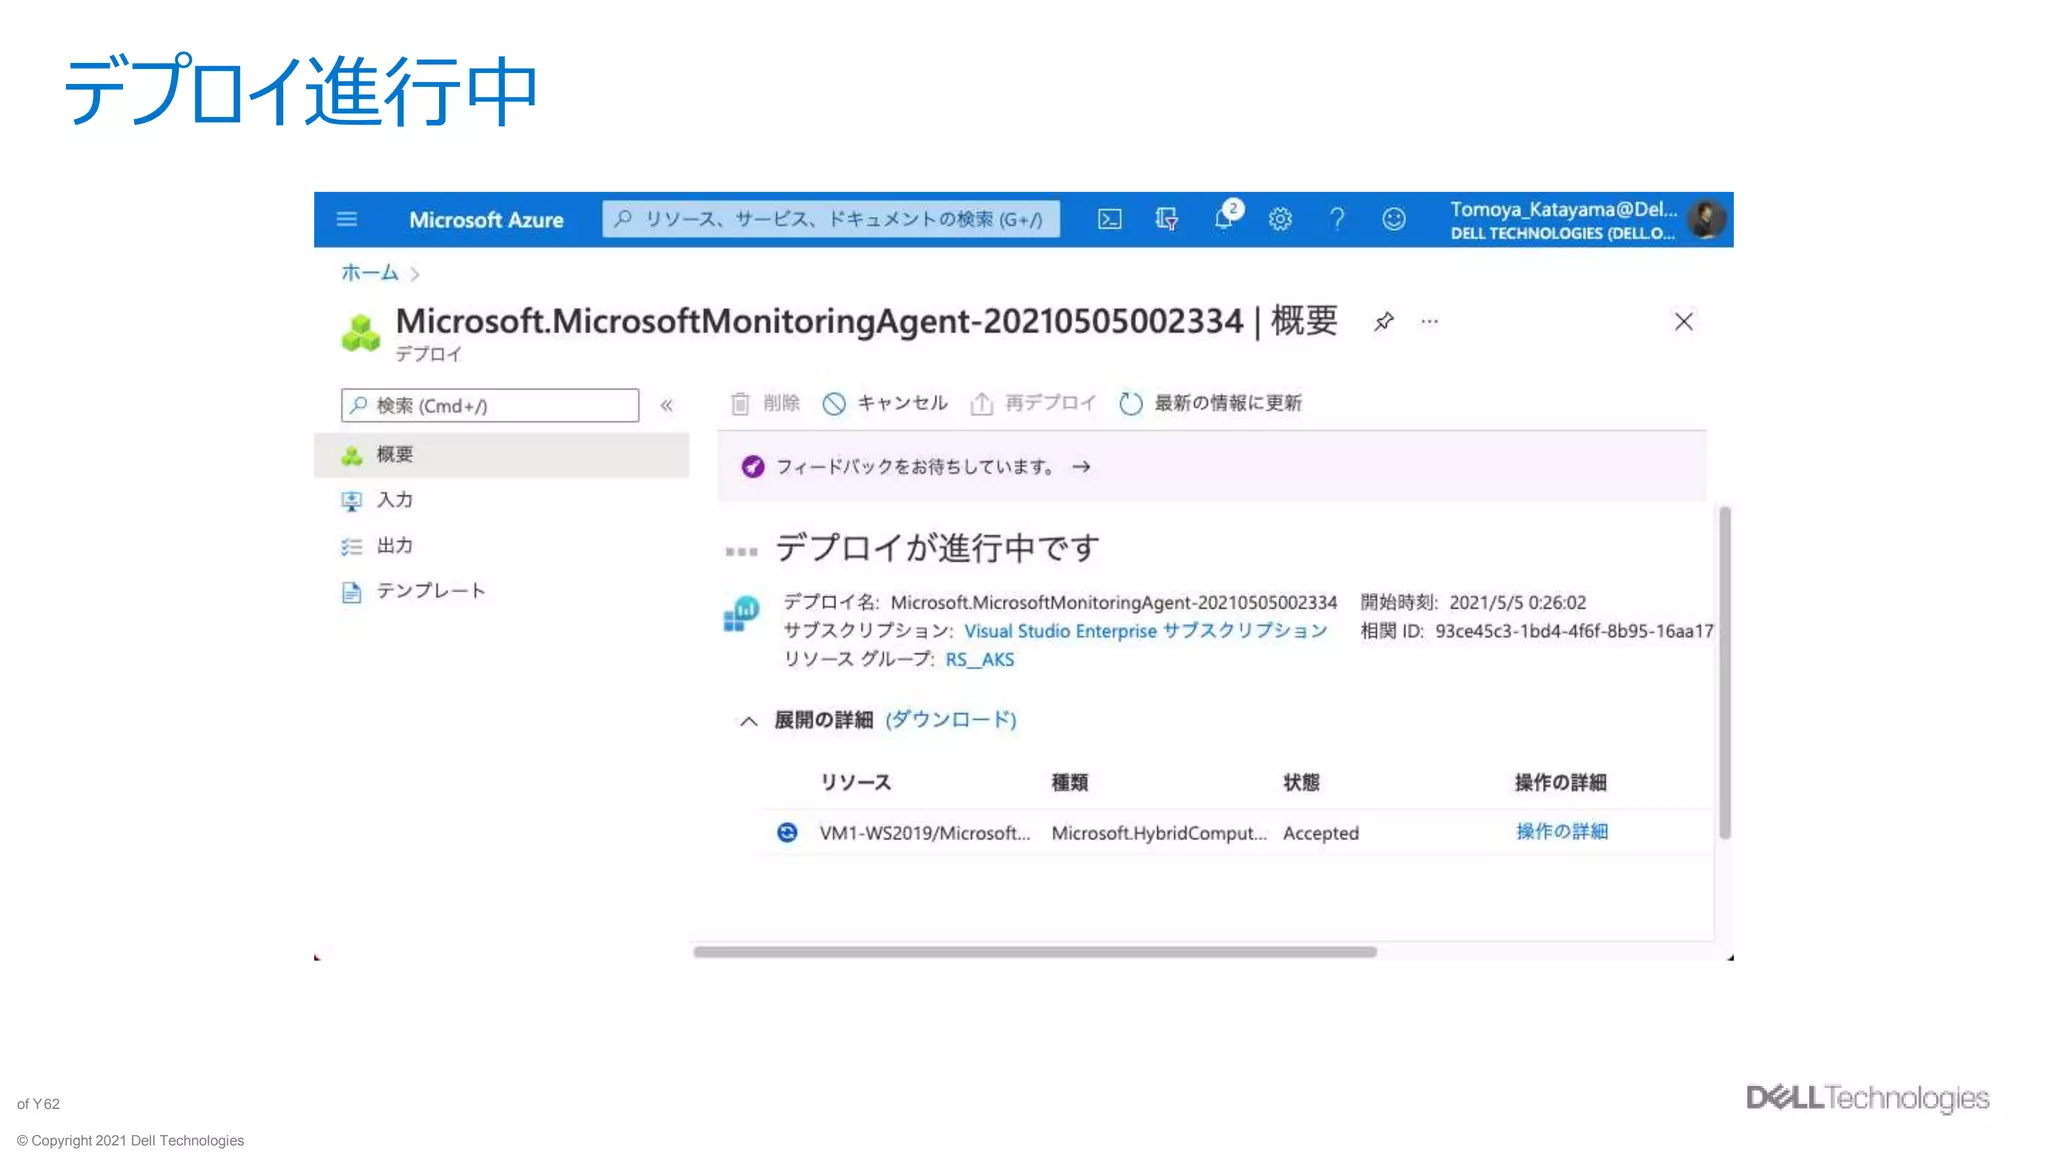Click the キャンセル button
2048x1152 pixels.
pyautogui.click(x=885, y=403)
